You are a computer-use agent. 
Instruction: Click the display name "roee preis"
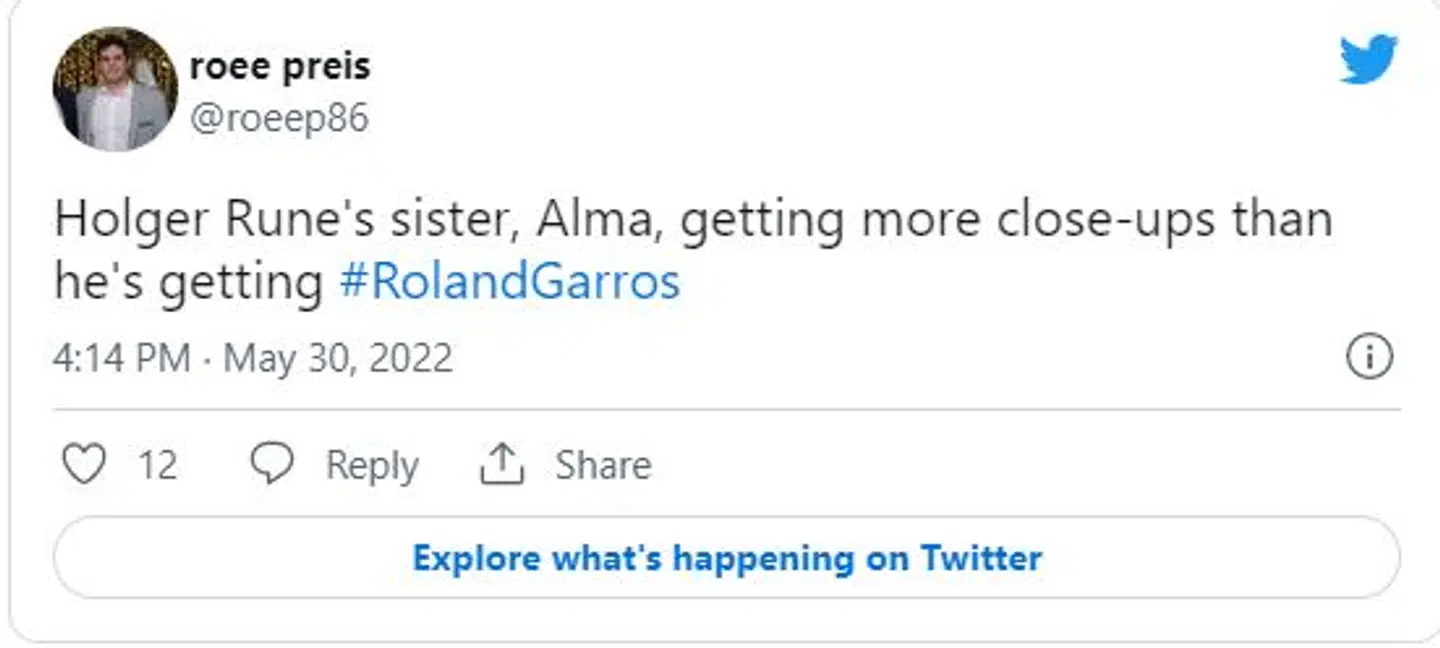(x=280, y=67)
